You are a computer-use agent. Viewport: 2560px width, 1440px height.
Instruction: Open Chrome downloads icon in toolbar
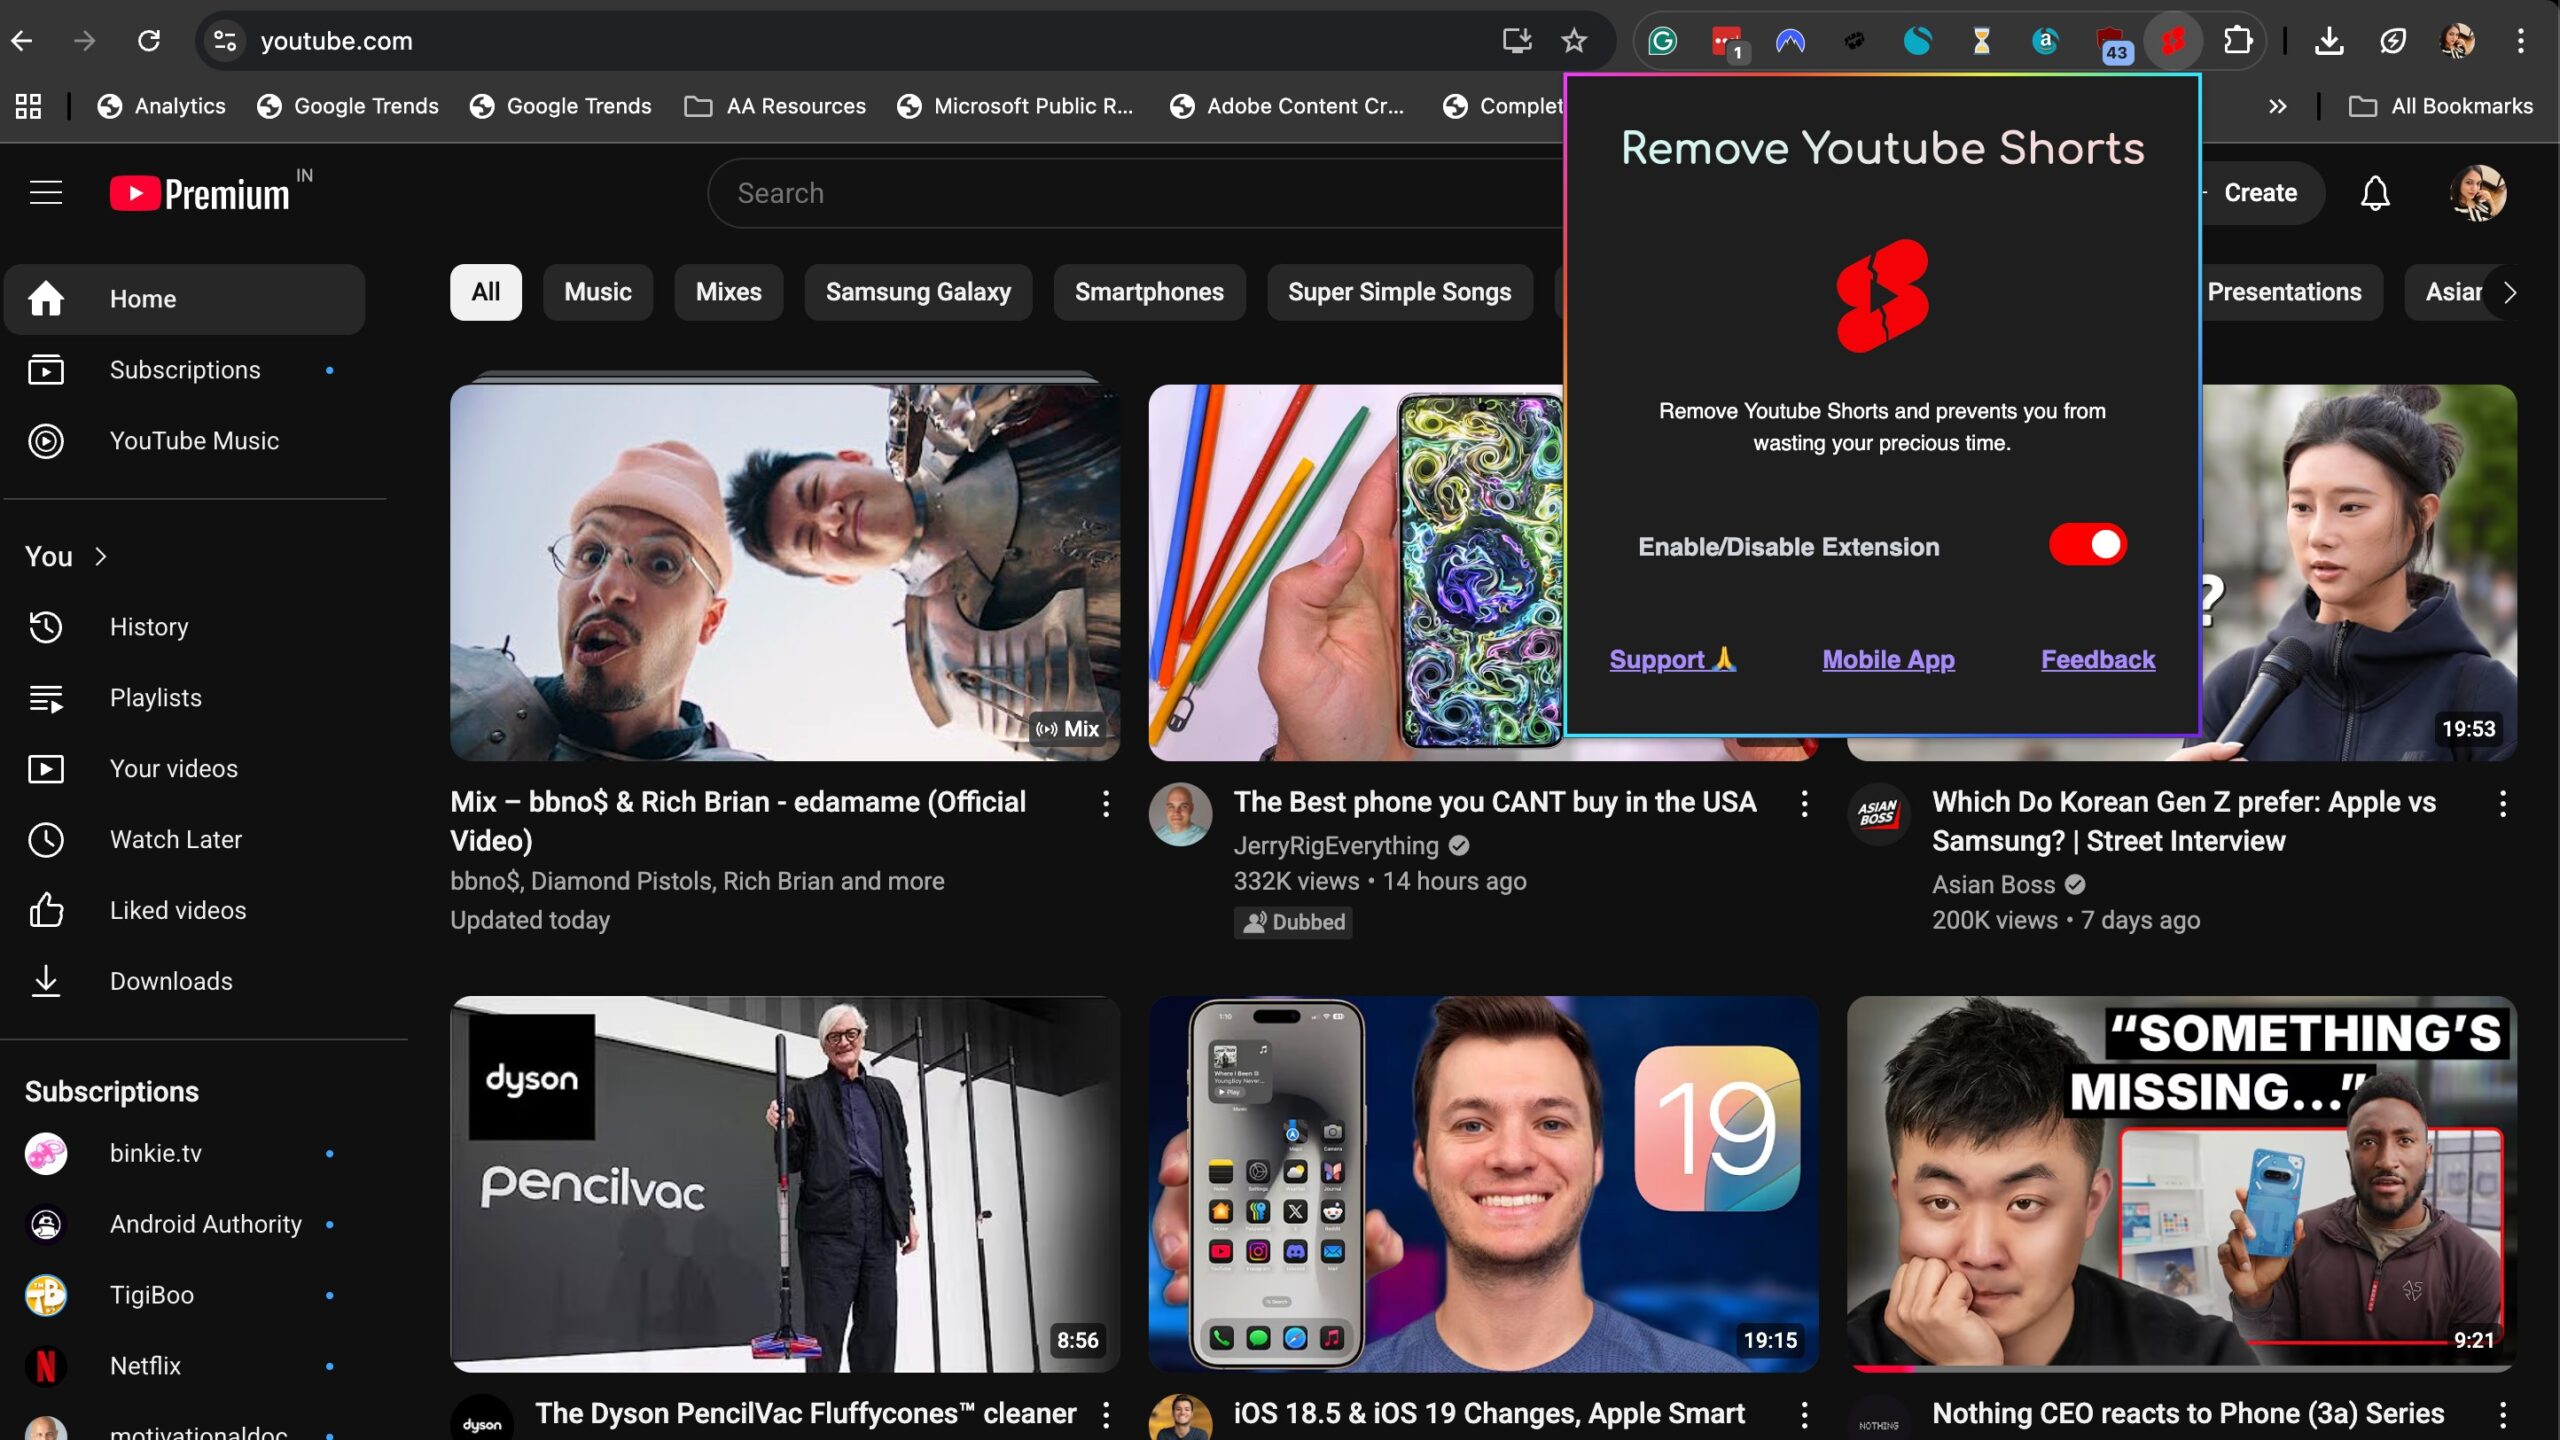(x=2329, y=41)
